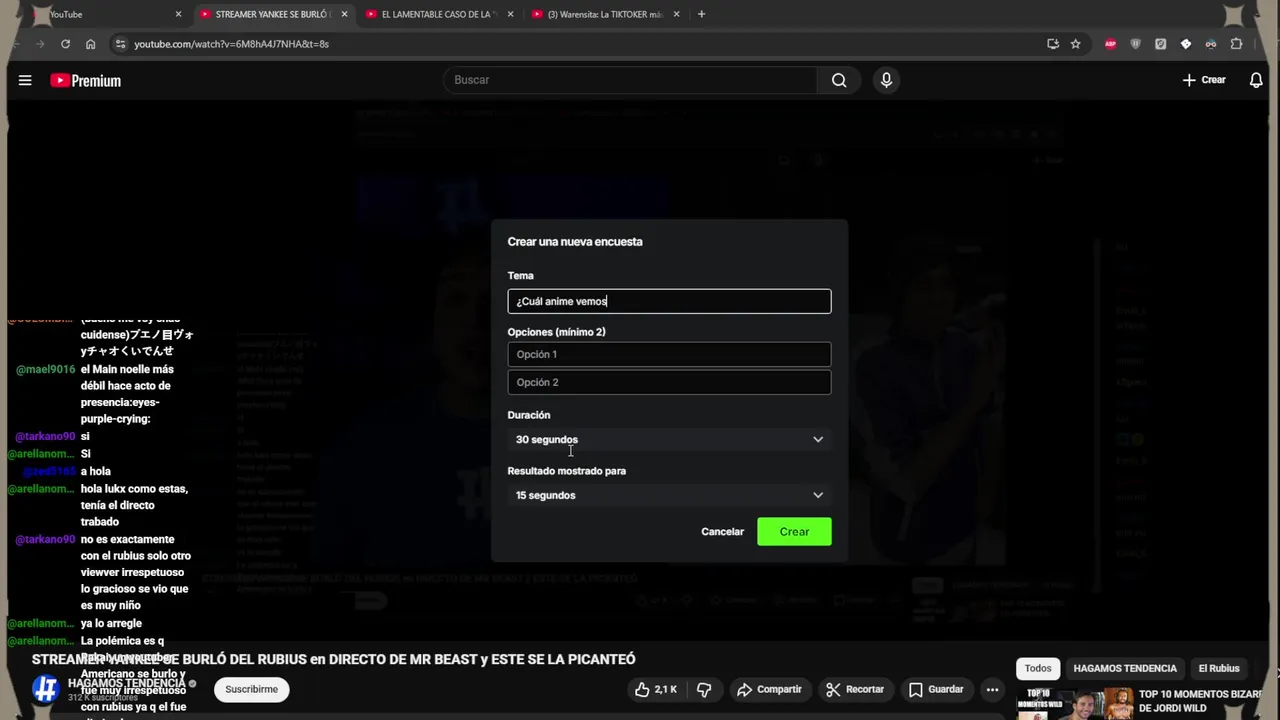Bookmark this page with the star icon
The width and height of the screenshot is (1280, 720).
coord(1075,44)
